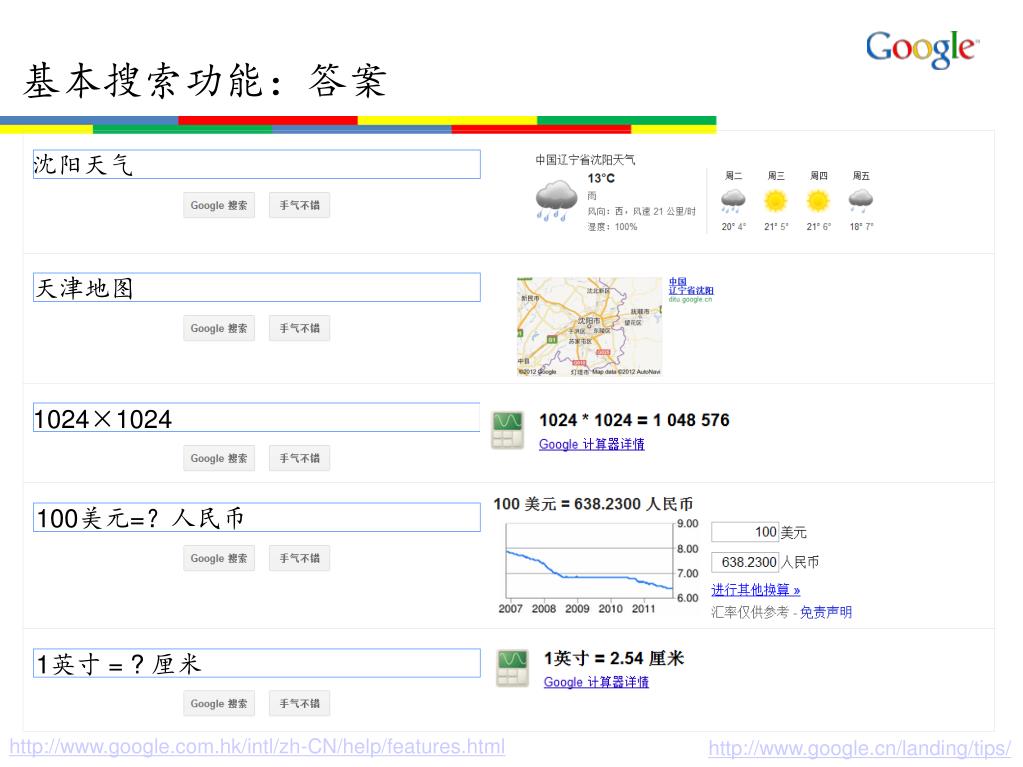Image resolution: width=1023 pixels, height=767 pixels.
Task: Click the 100 美元 = 638.2300 人民币 result
Action: [593, 504]
